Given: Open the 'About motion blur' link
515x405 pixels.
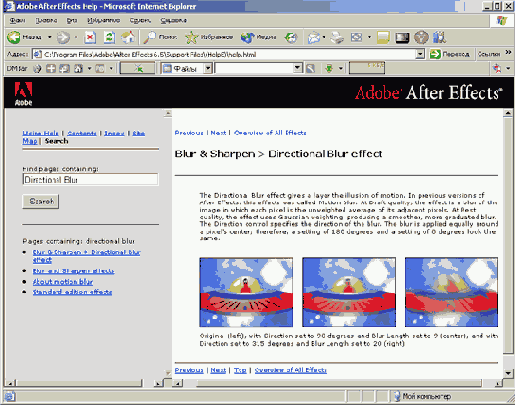Looking at the screenshot, I should (63, 282).
